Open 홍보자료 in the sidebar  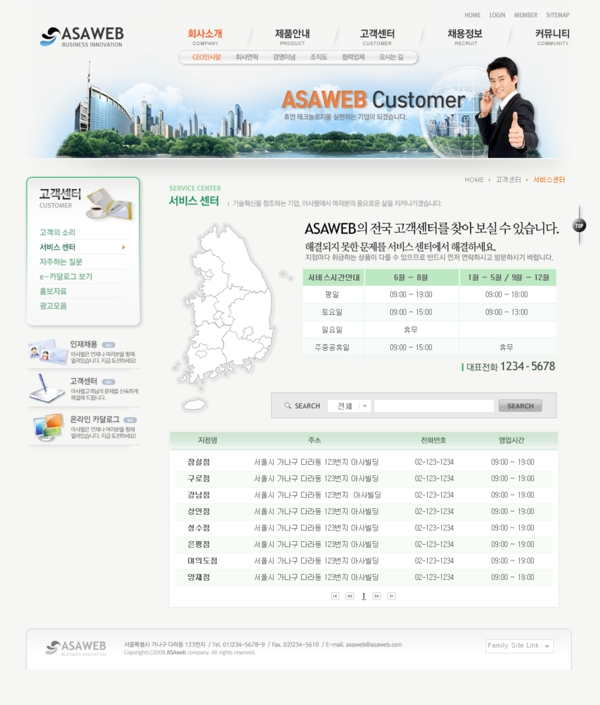(x=53, y=291)
